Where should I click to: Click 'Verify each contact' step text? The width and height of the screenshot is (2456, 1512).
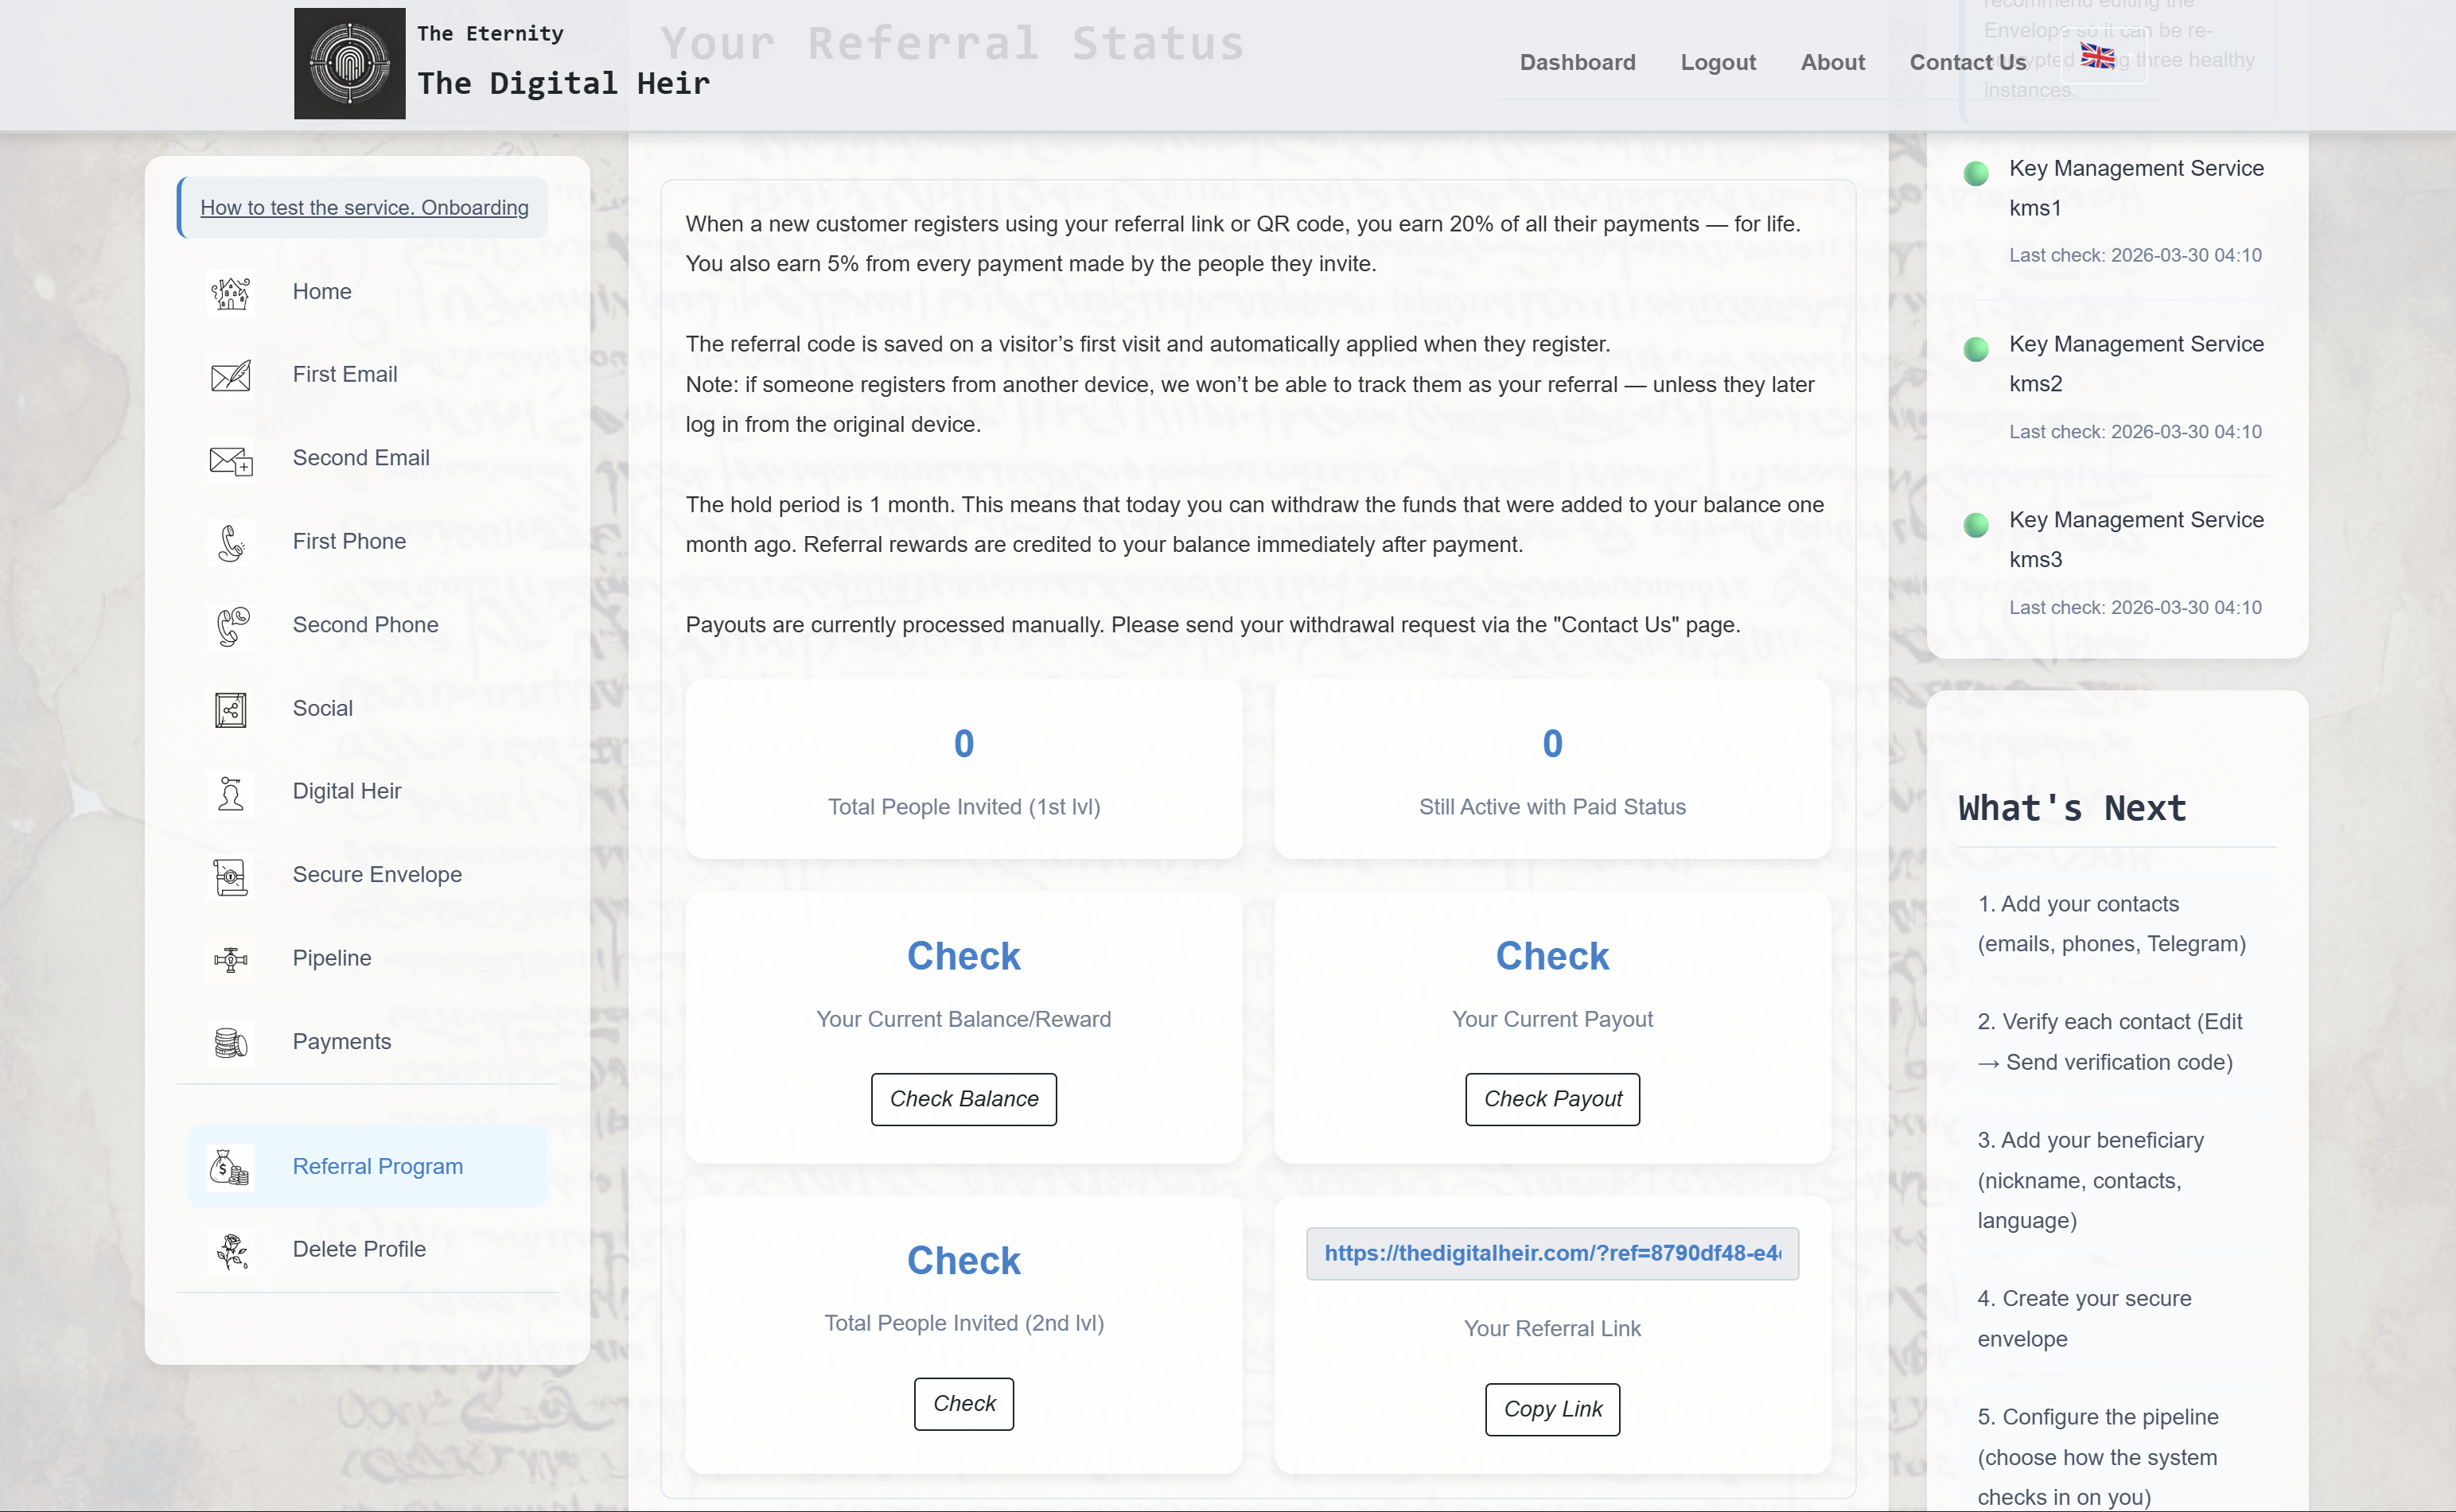point(2109,1042)
